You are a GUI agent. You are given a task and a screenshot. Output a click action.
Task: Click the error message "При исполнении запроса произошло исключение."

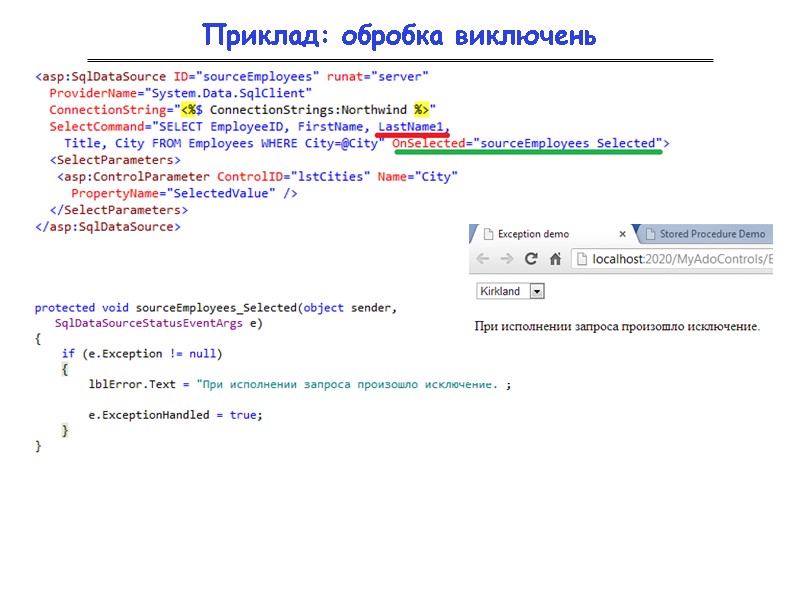click(x=617, y=326)
